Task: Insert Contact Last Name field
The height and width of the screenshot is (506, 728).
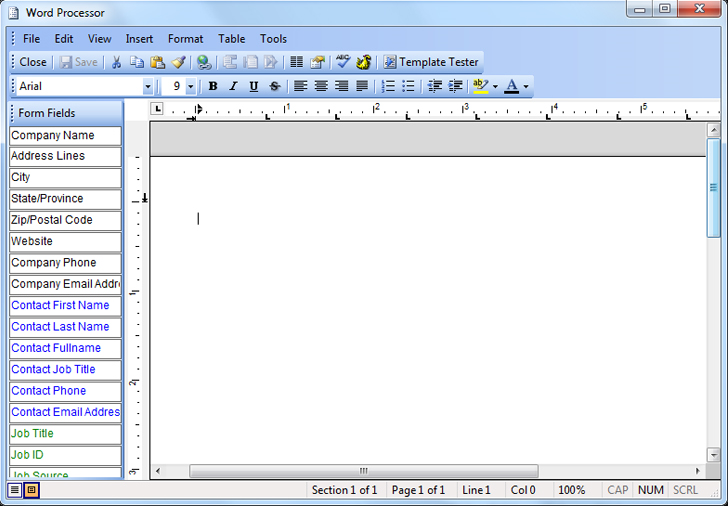Action: click(x=65, y=327)
